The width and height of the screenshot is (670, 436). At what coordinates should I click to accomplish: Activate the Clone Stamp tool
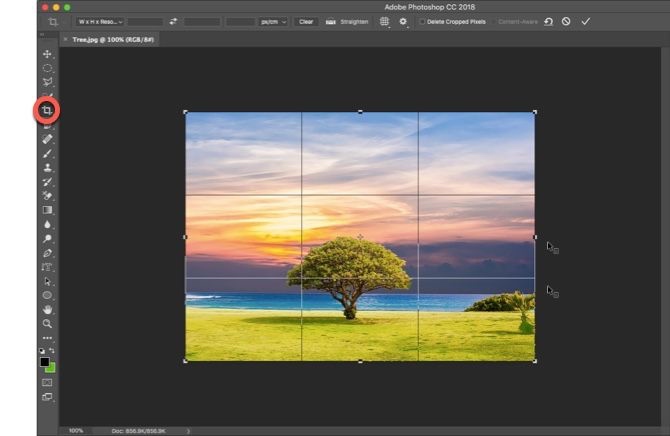(47, 167)
